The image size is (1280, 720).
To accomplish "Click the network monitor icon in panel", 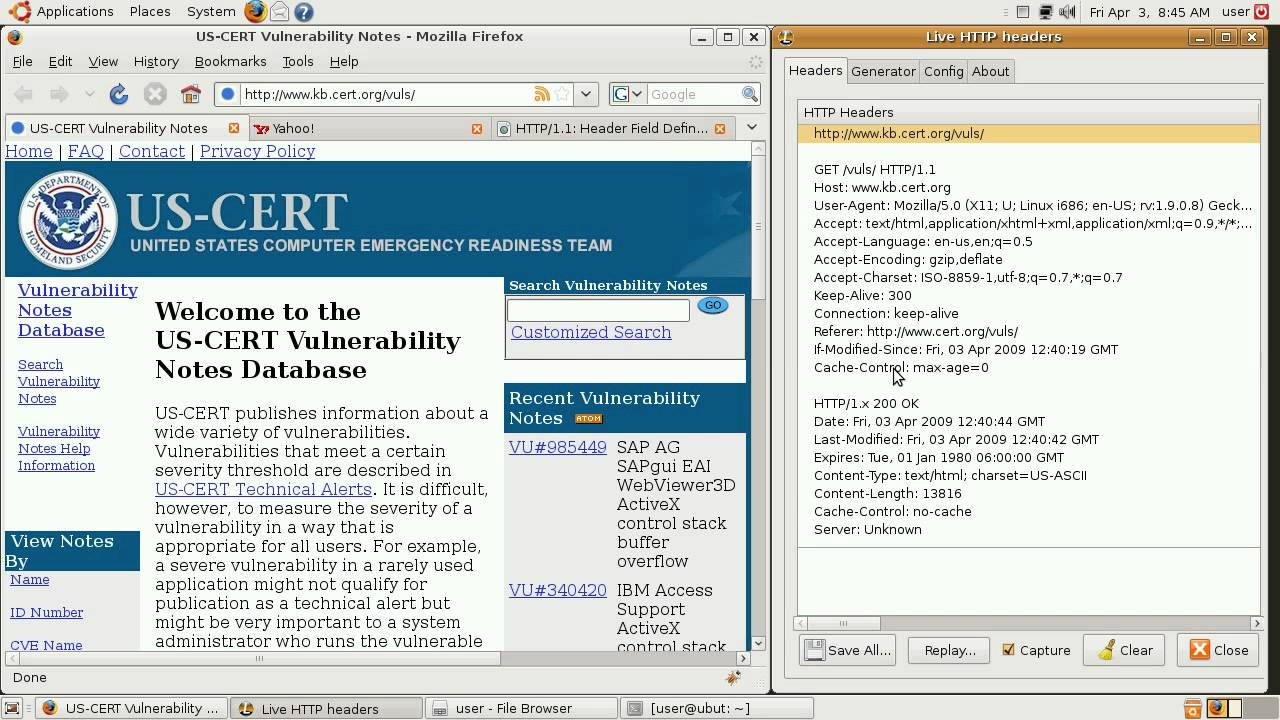I will [x=1046, y=12].
